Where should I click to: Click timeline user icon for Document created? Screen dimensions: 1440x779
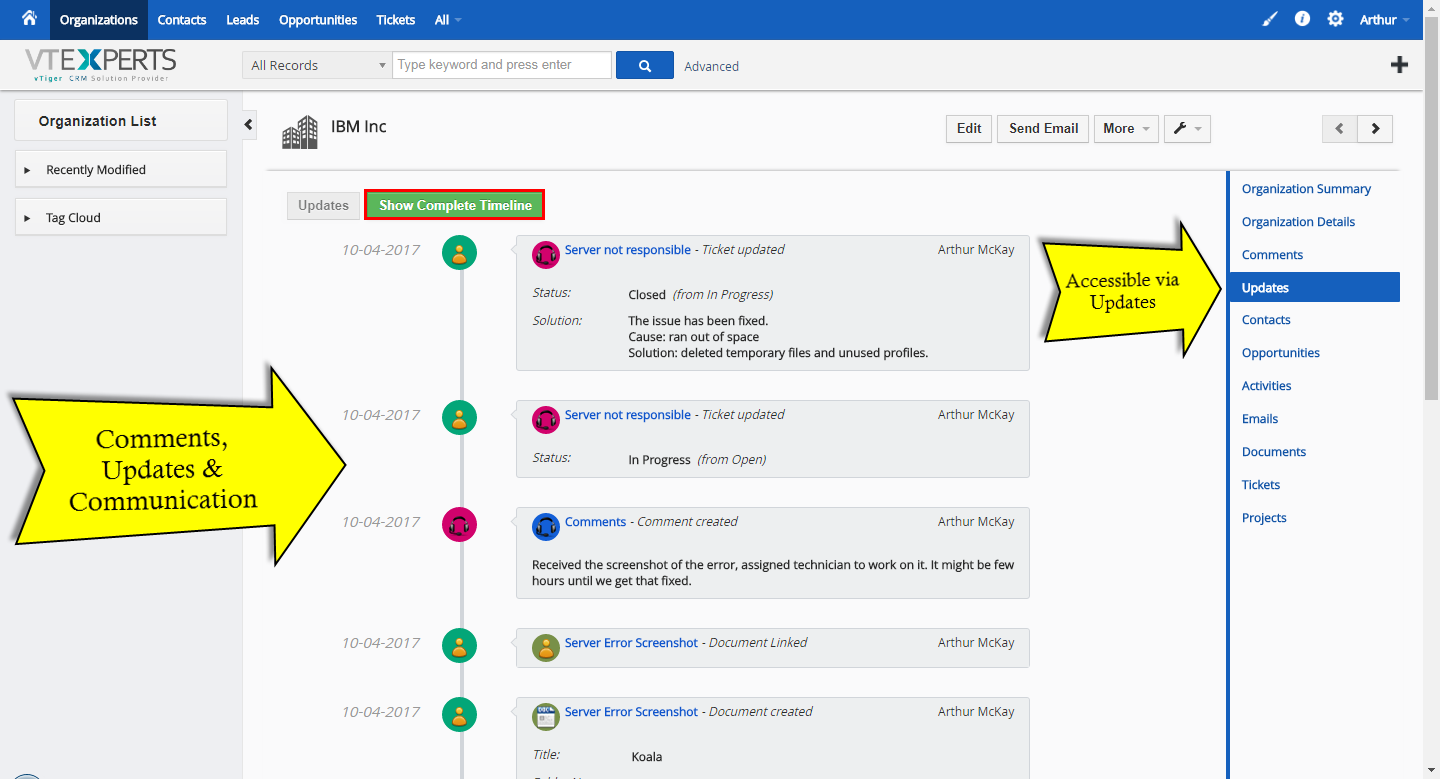click(x=459, y=714)
